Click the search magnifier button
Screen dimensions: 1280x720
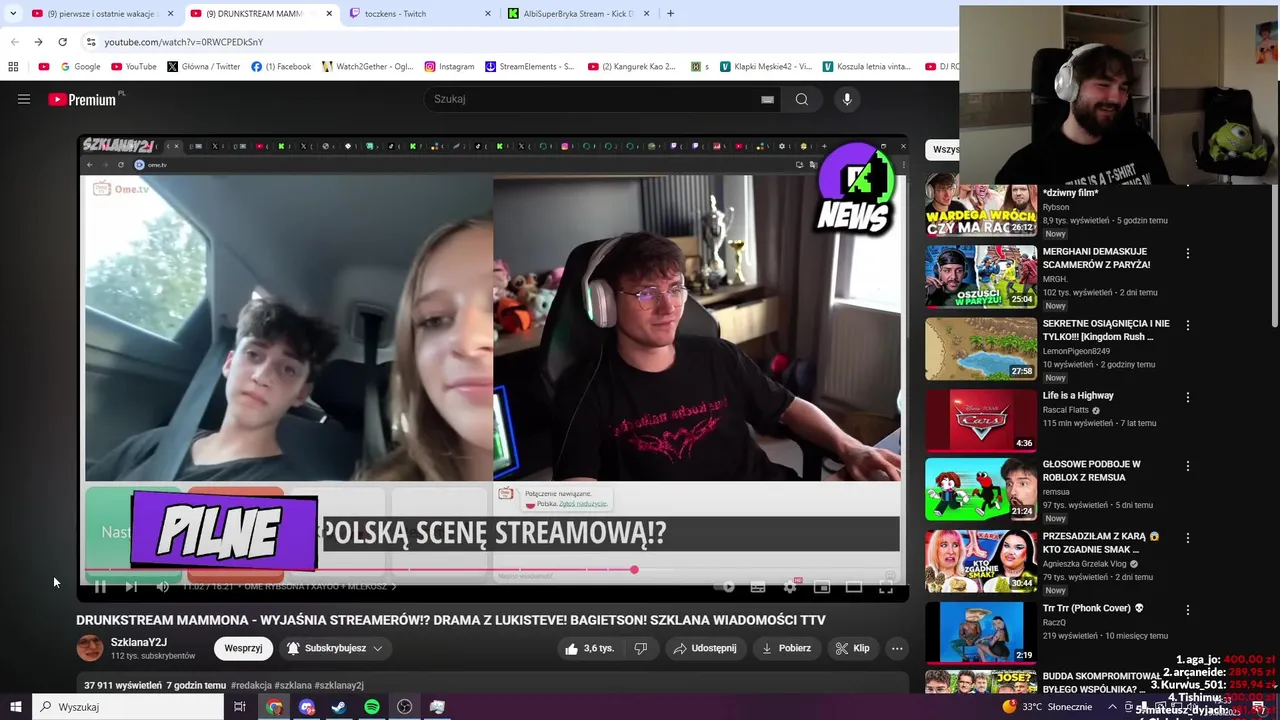click(801, 99)
